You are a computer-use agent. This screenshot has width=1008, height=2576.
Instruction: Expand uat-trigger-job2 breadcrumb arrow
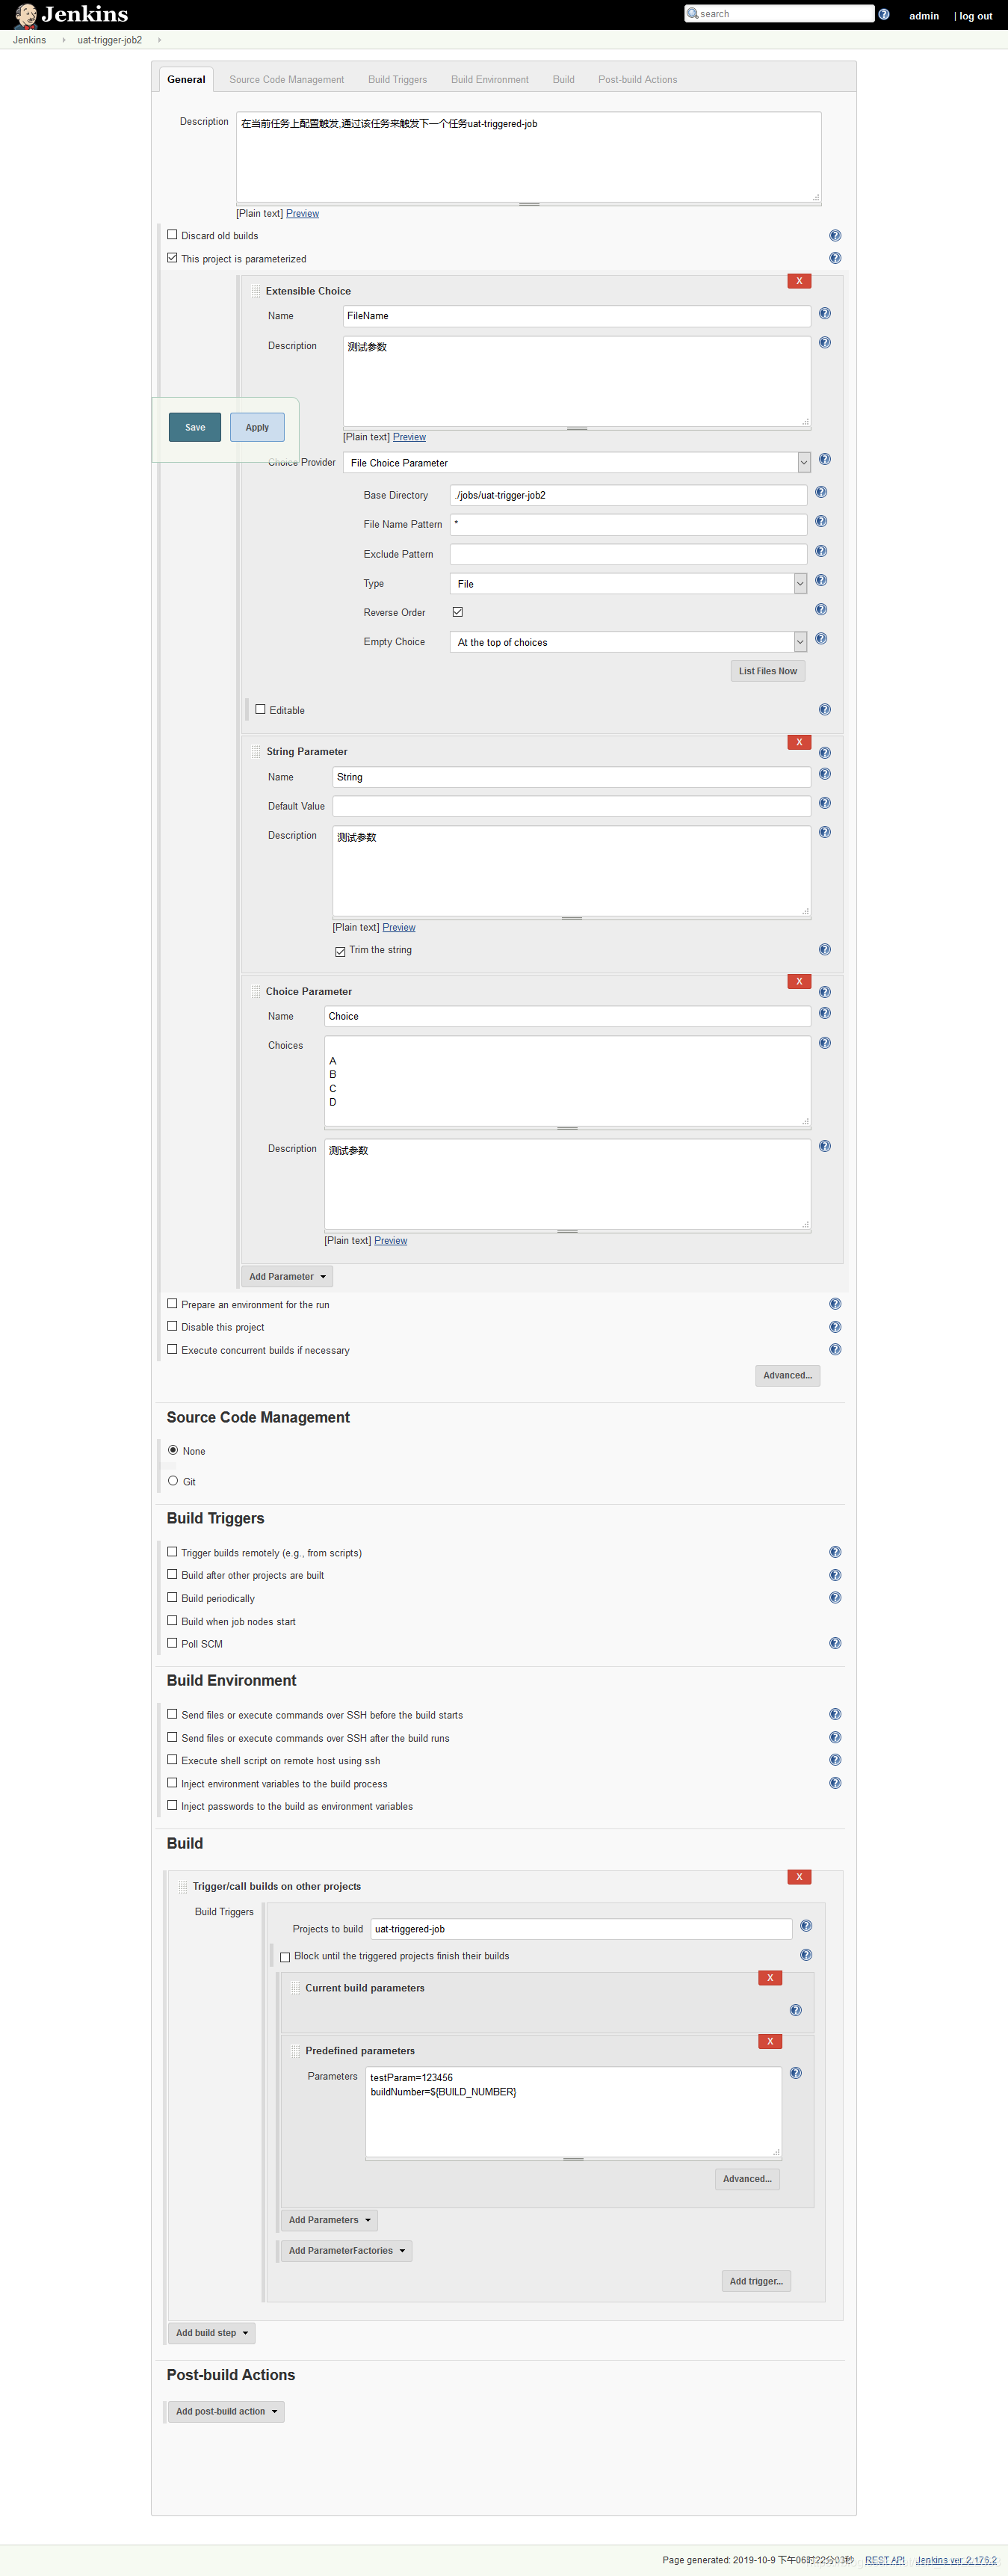[x=159, y=40]
